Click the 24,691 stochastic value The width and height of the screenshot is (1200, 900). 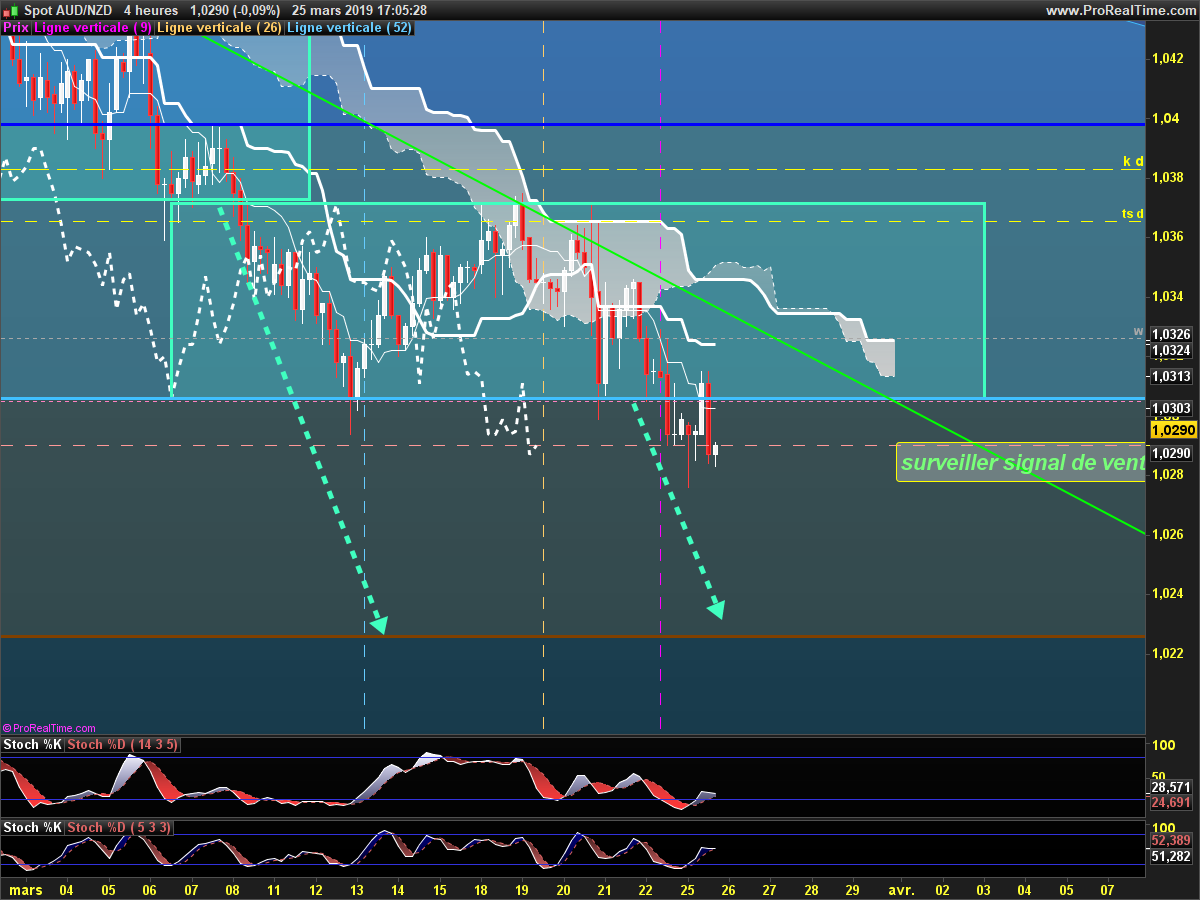tap(1172, 802)
